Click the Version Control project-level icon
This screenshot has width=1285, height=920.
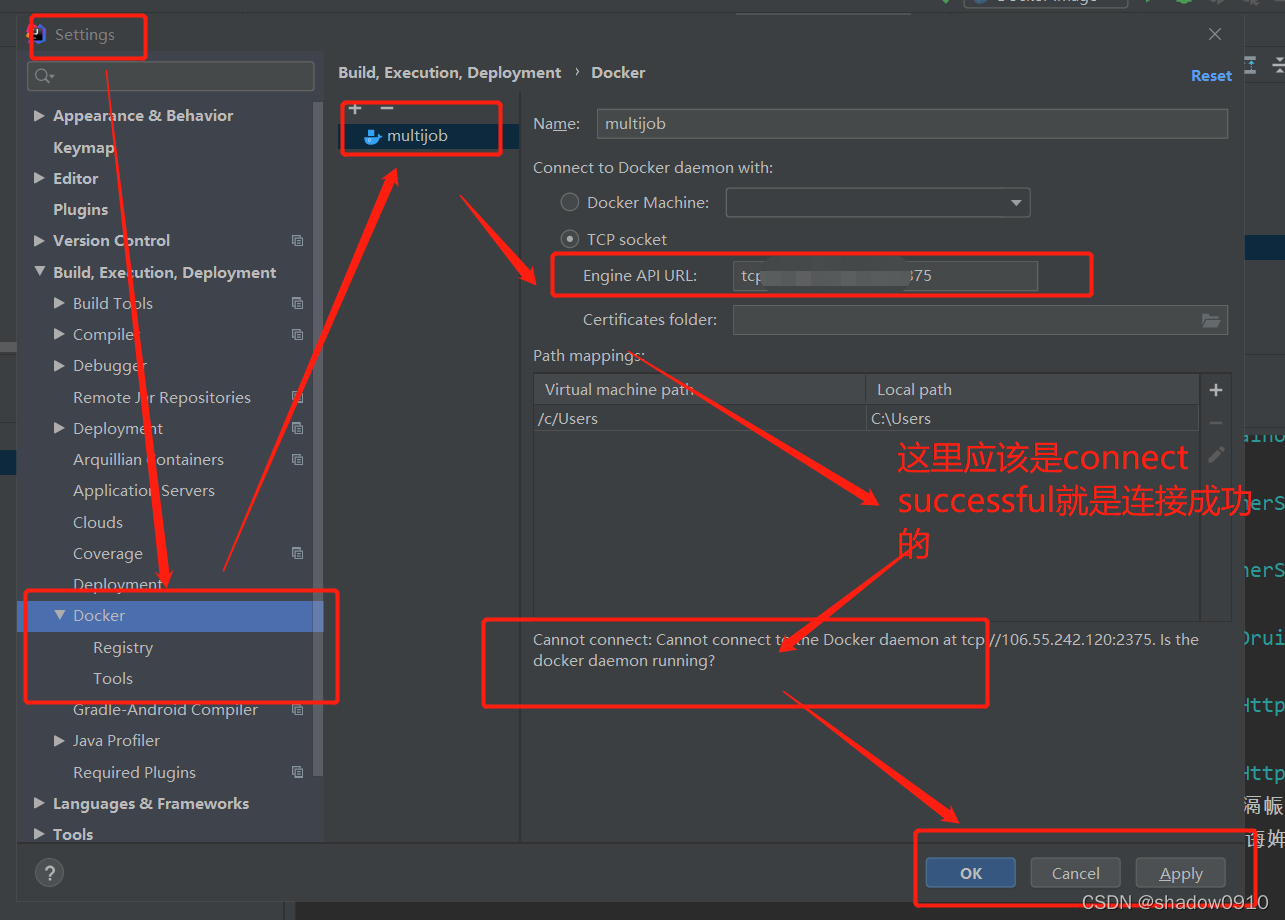(297, 241)
